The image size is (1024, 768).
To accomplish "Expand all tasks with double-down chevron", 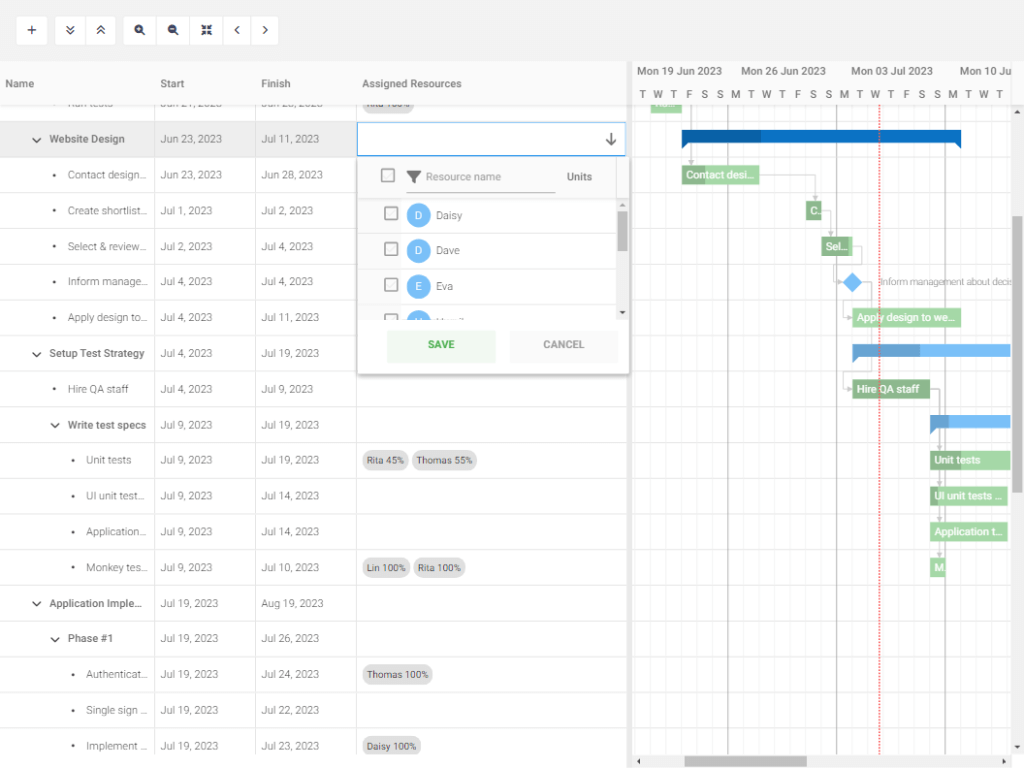I will pyautogui.click(x=71, y=30).
